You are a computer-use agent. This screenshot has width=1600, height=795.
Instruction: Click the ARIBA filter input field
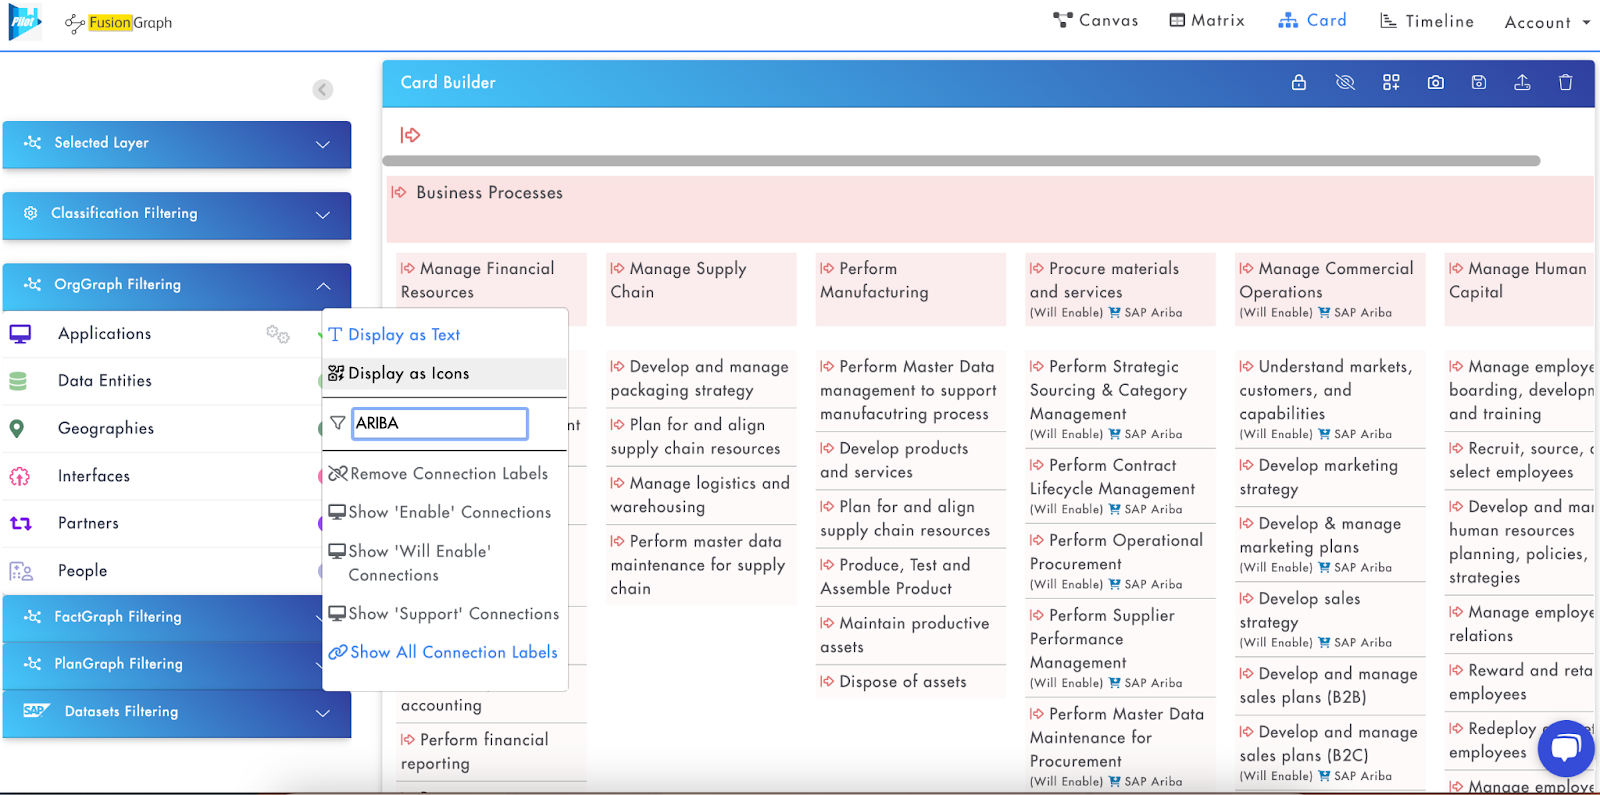pos(440,424)
